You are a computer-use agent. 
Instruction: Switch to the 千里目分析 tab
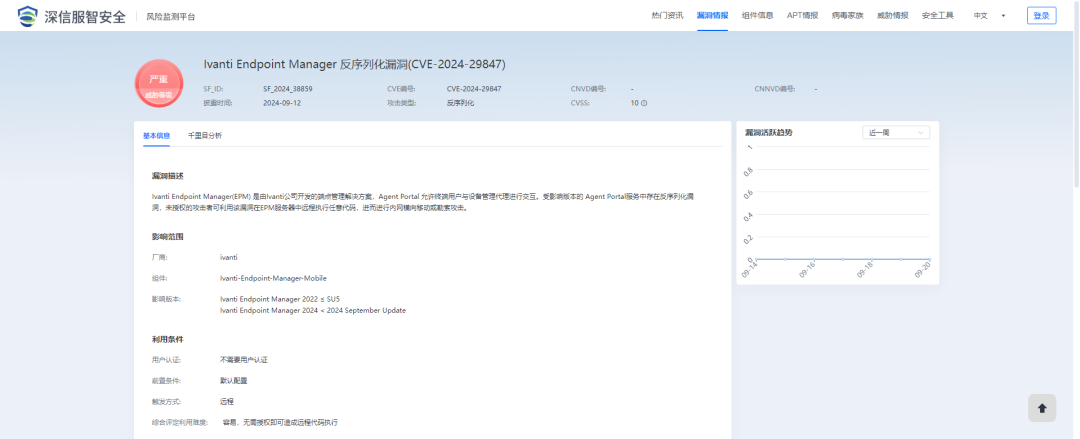(x=205, y=135)
